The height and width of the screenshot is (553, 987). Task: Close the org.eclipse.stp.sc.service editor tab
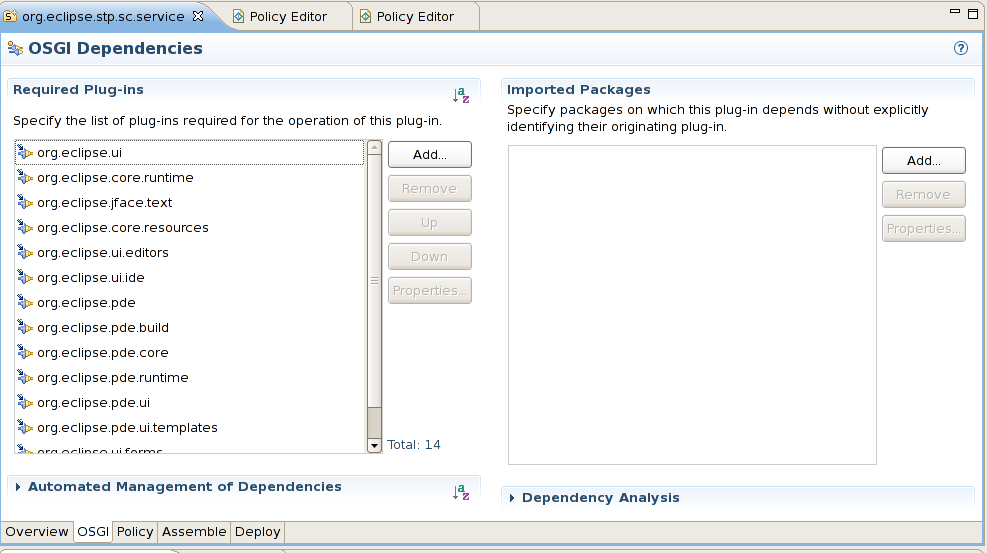click(198, 16)
